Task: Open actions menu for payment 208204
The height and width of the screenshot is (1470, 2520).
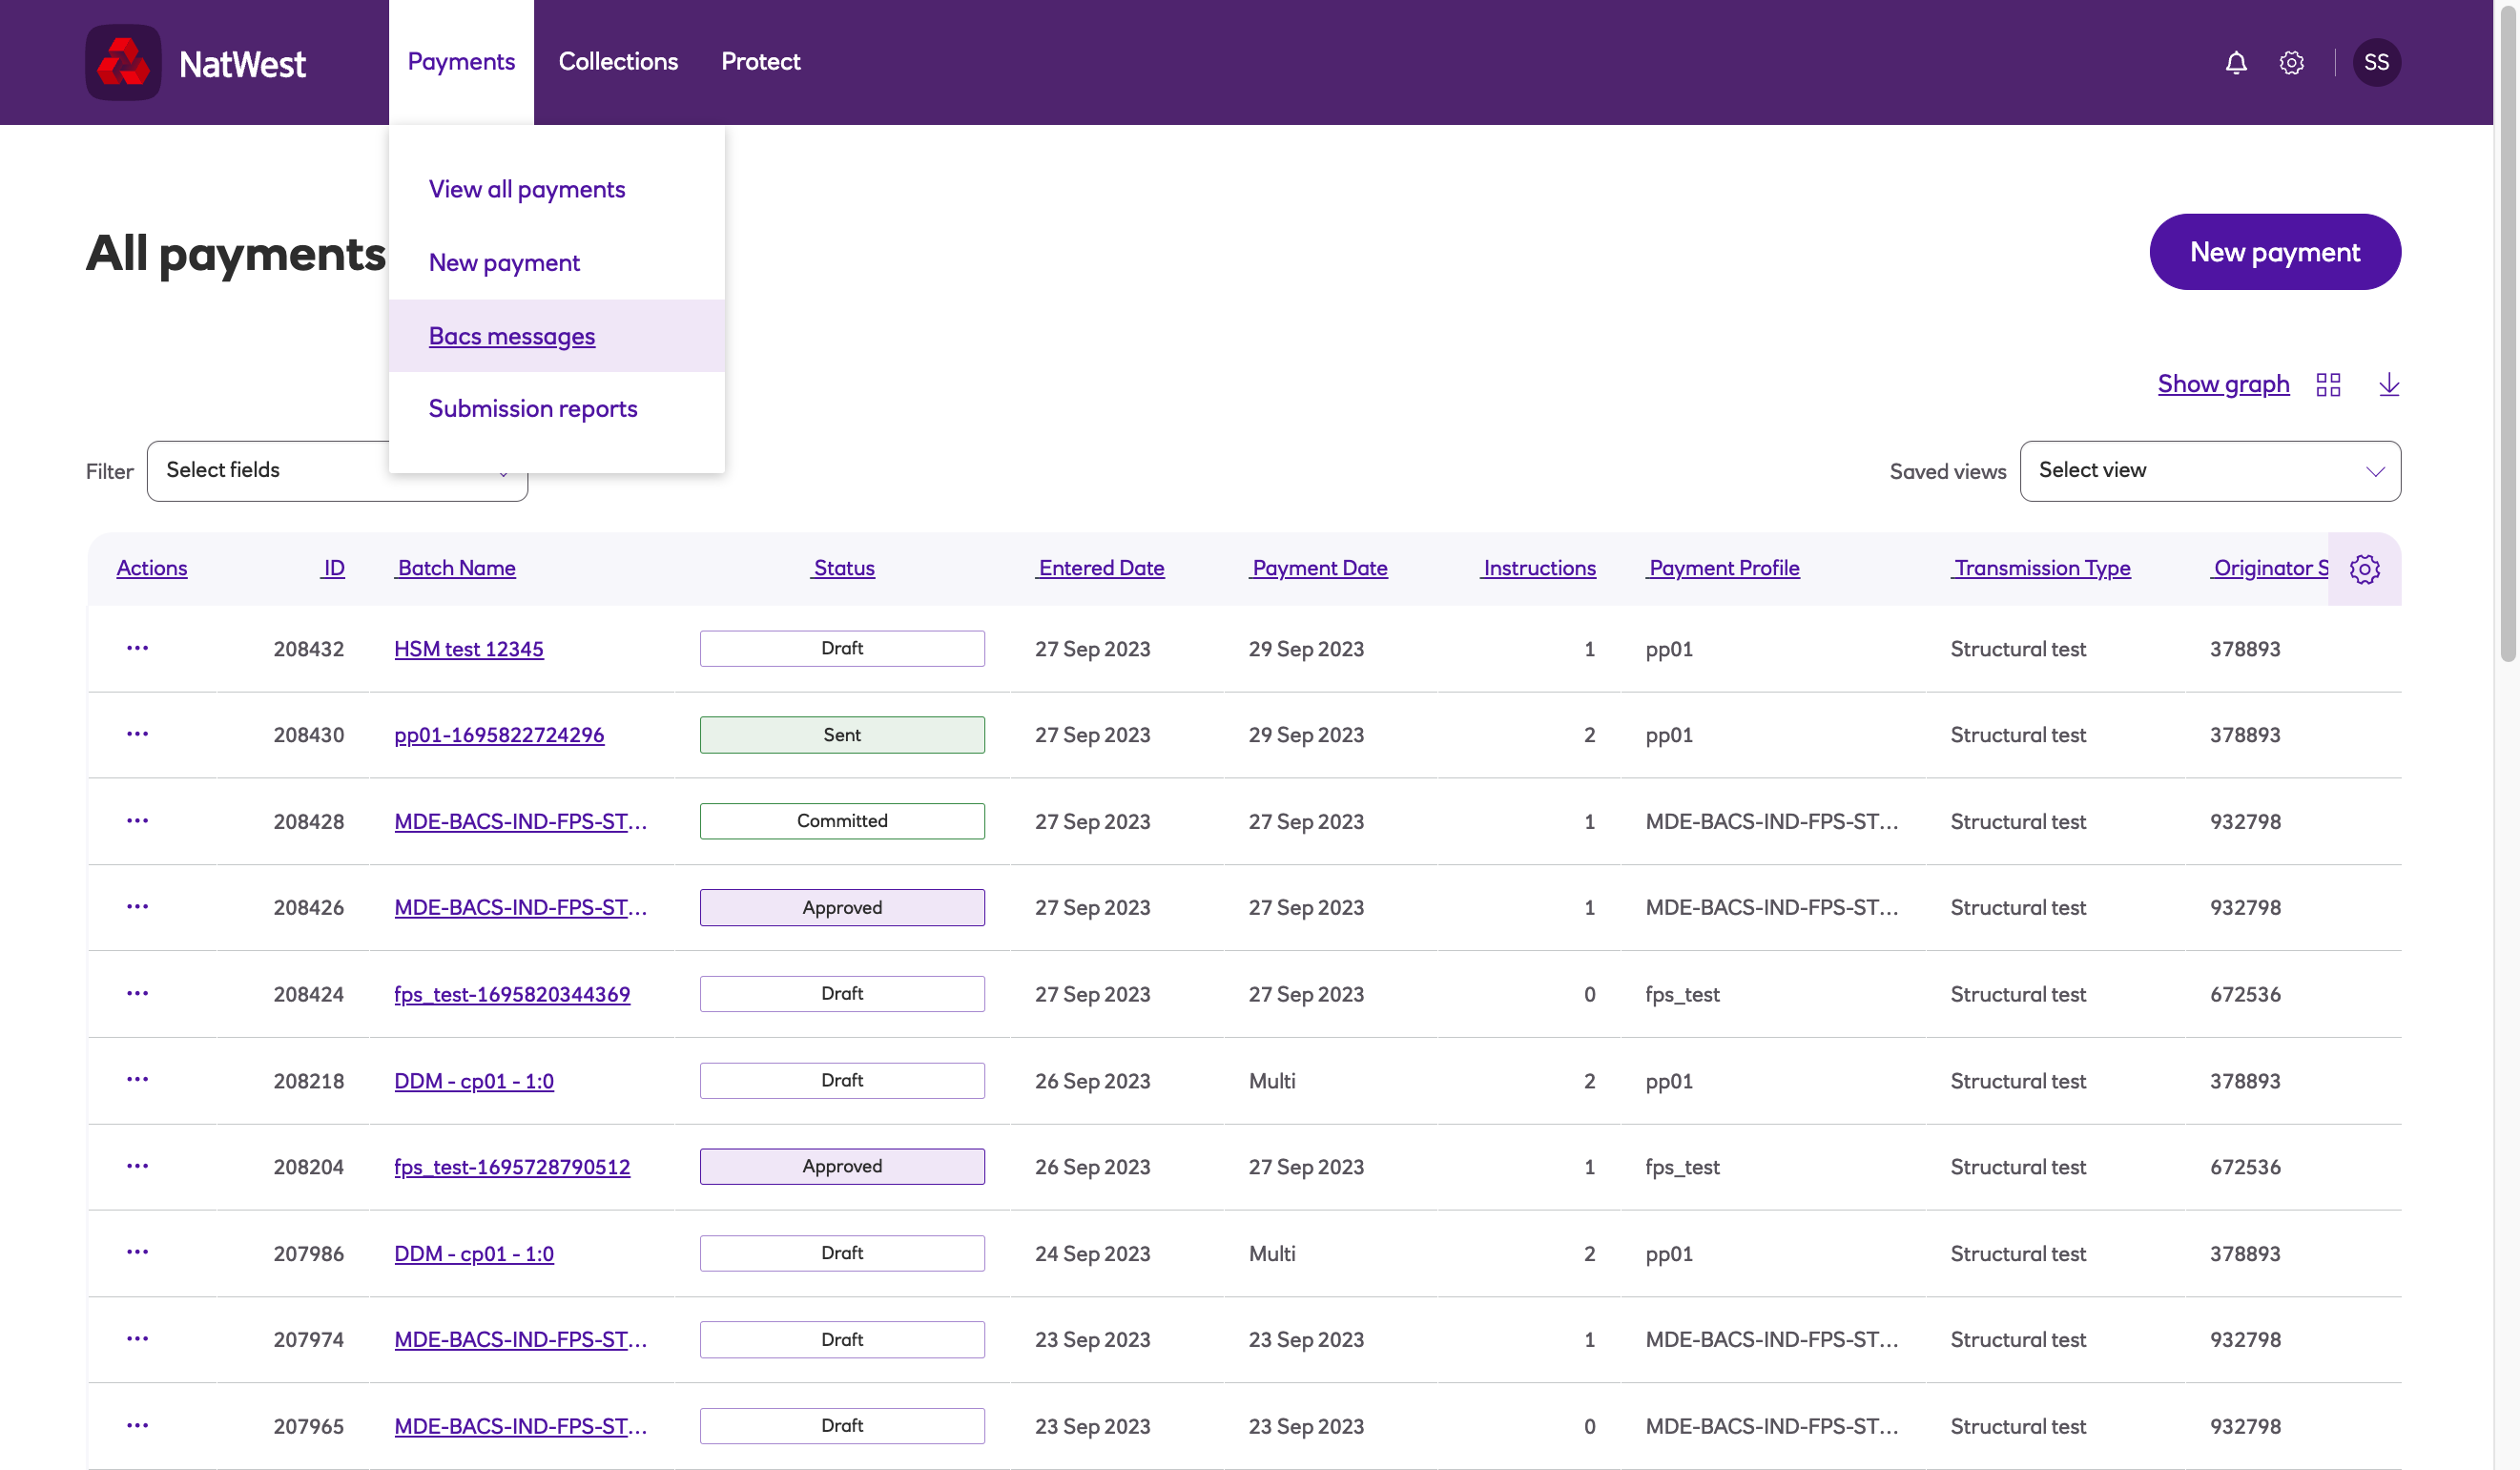Action: pos(138,1167)
